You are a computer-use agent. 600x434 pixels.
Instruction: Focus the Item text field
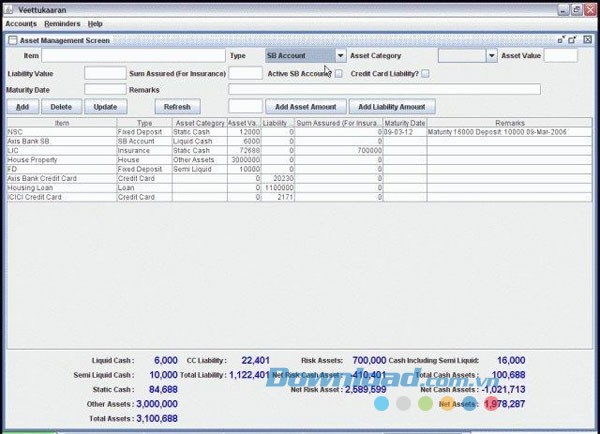[x=133, y=56]
